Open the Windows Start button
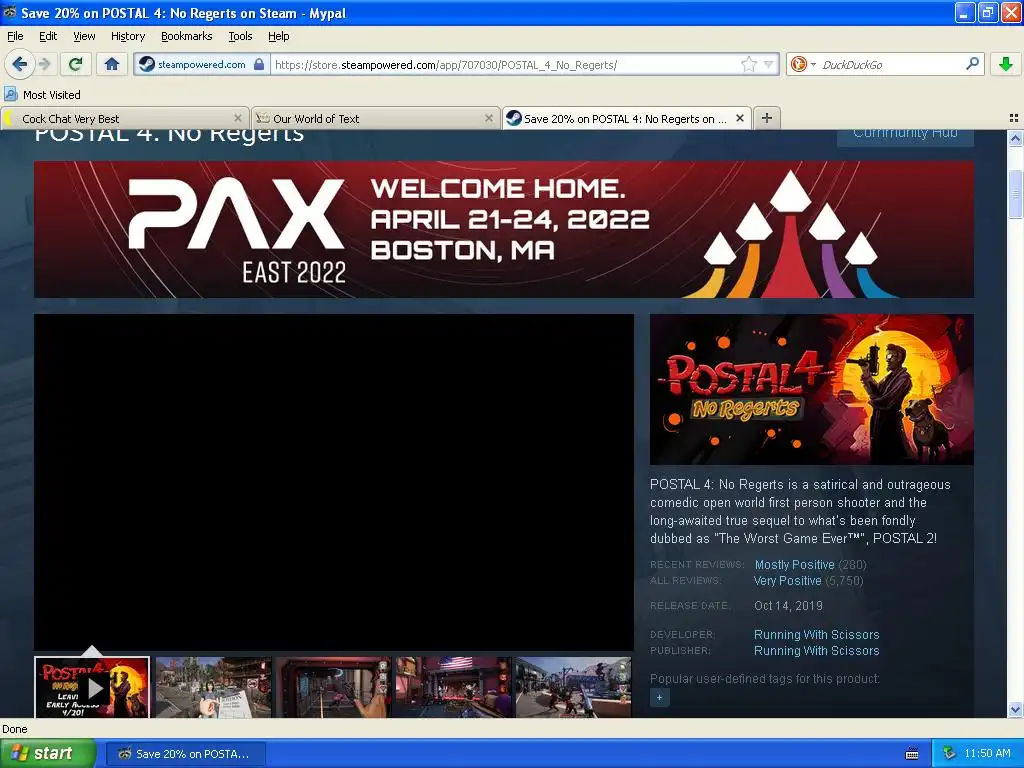This screenshot has width=1024, height=768. [x=48, y=754]
